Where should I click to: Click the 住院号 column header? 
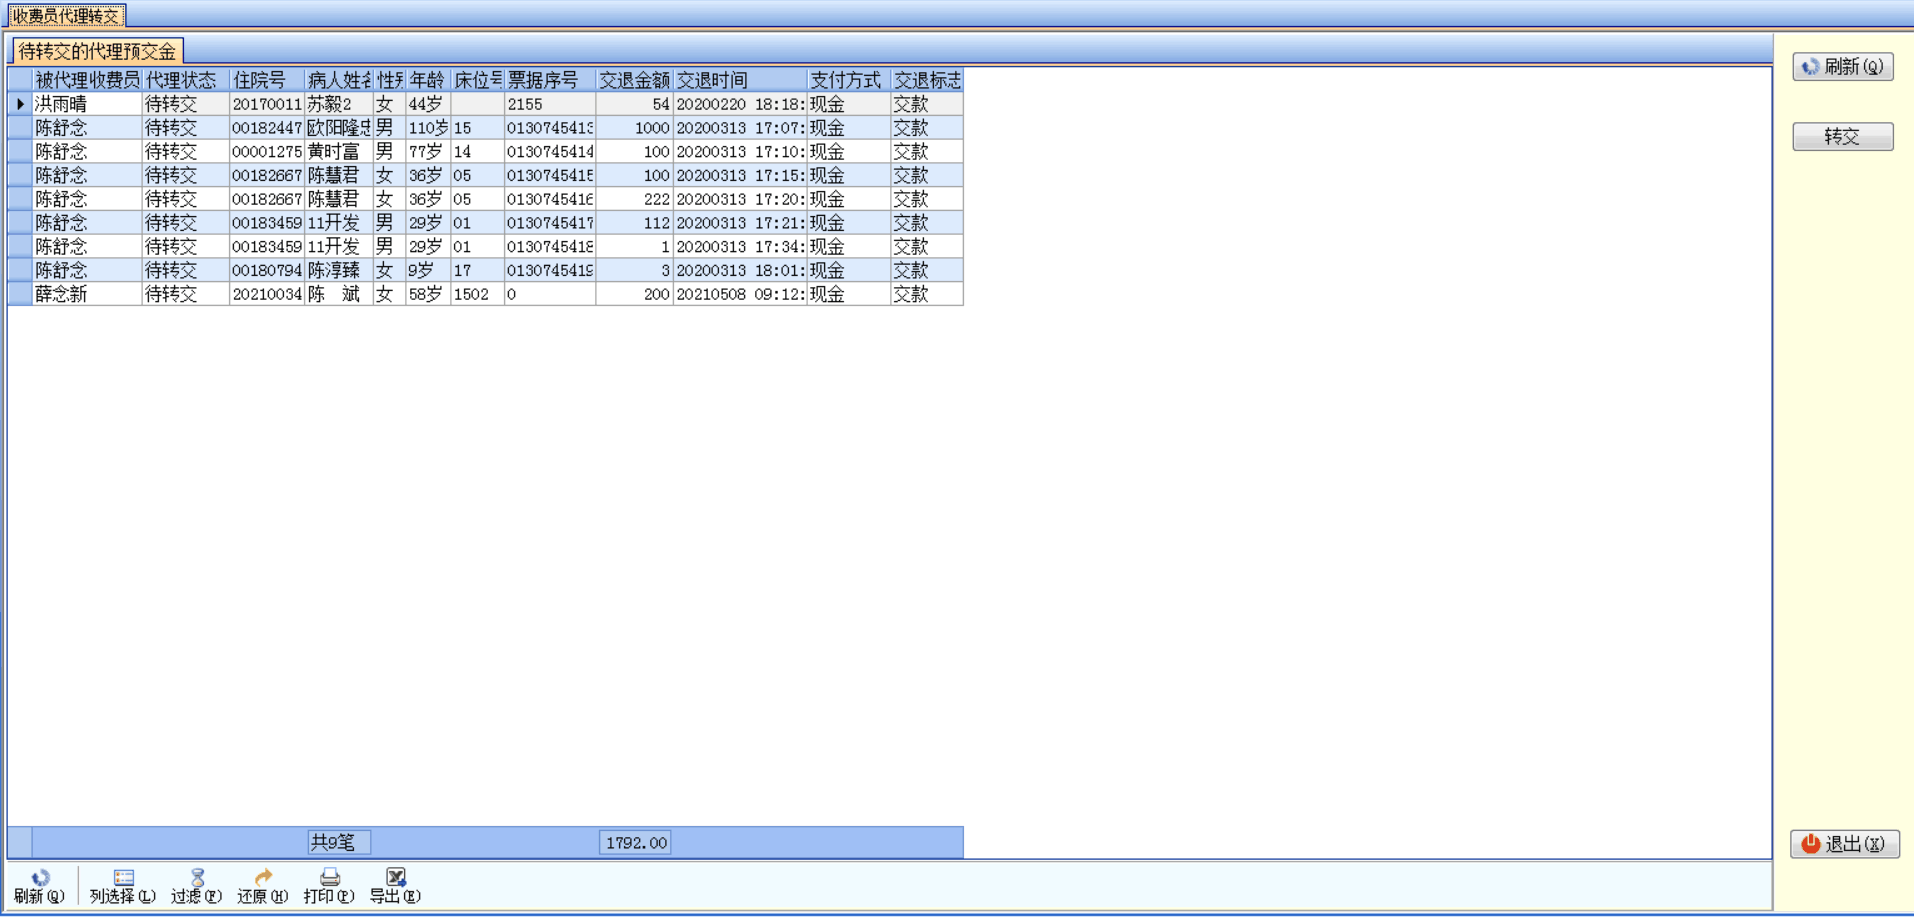point(267,80)
